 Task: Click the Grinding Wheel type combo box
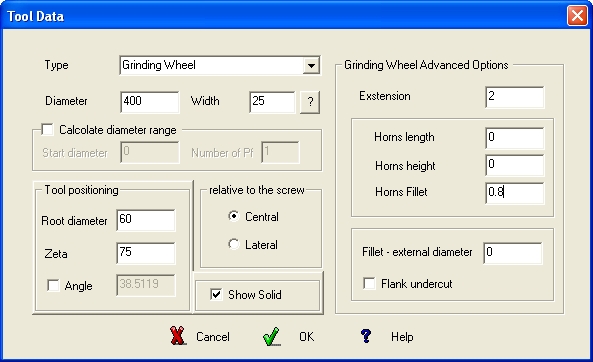click(219, 65)
